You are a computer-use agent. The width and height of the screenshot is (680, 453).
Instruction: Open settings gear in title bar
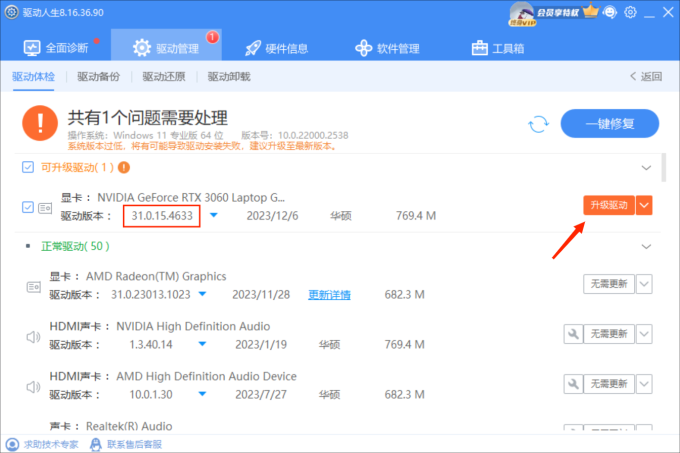coord(630,12)
